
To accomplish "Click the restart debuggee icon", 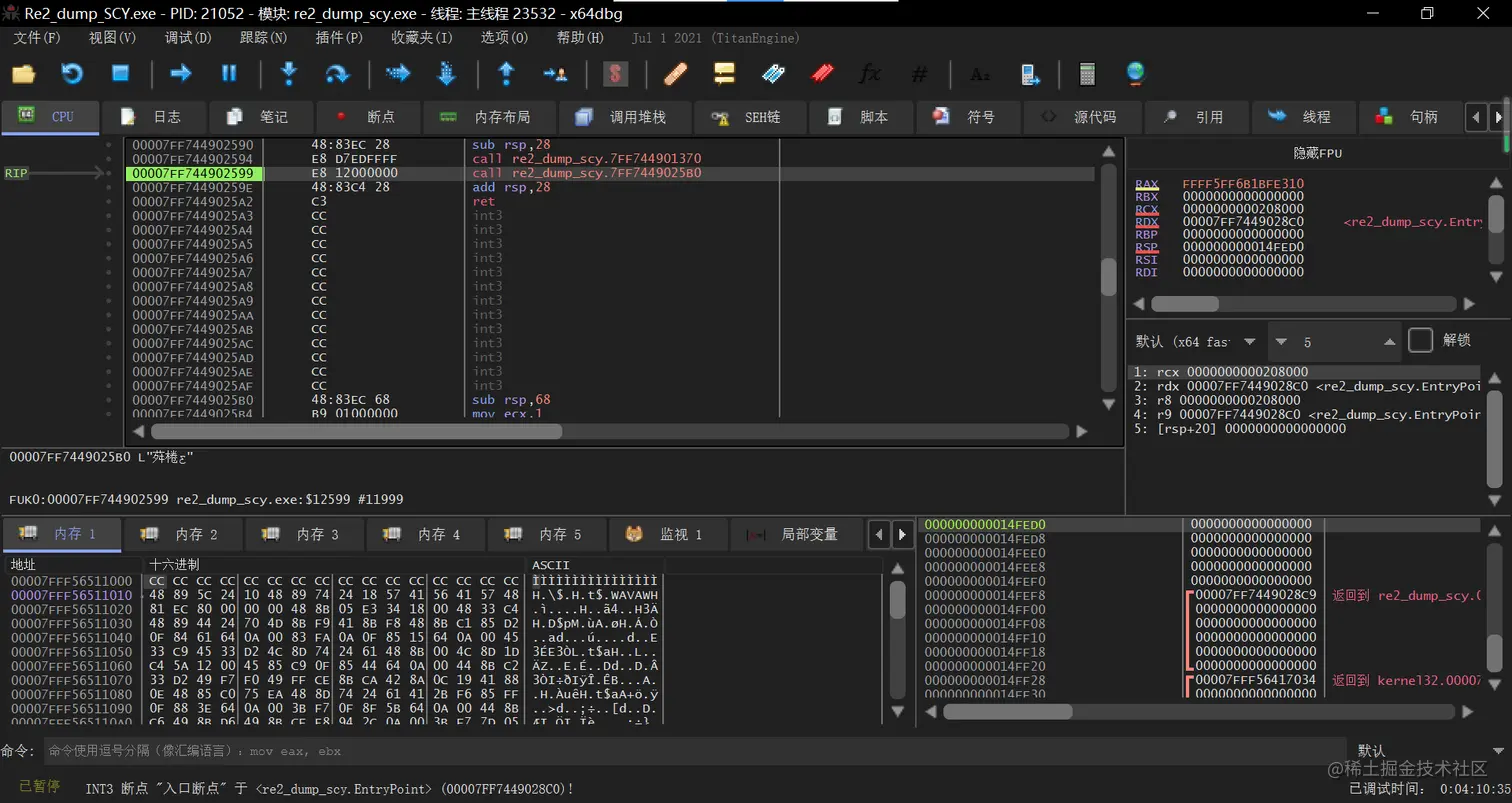I will [72, 73].
